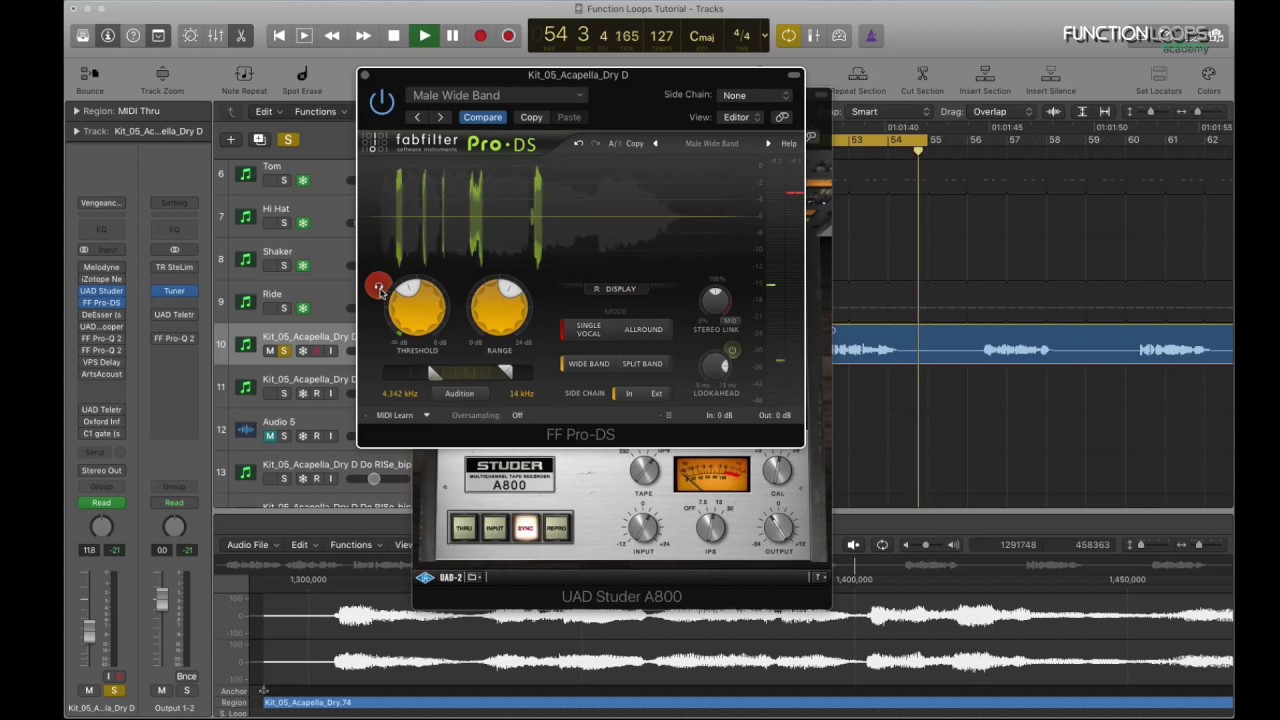Mute the Audio 5 track
Image resolution: width=1280 pixels, height=720 pixels.
click(x=269, y=436)
